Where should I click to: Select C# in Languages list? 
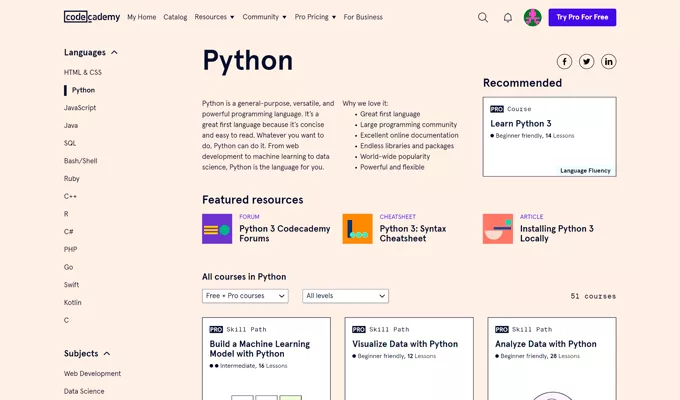[x=69, y=232]
